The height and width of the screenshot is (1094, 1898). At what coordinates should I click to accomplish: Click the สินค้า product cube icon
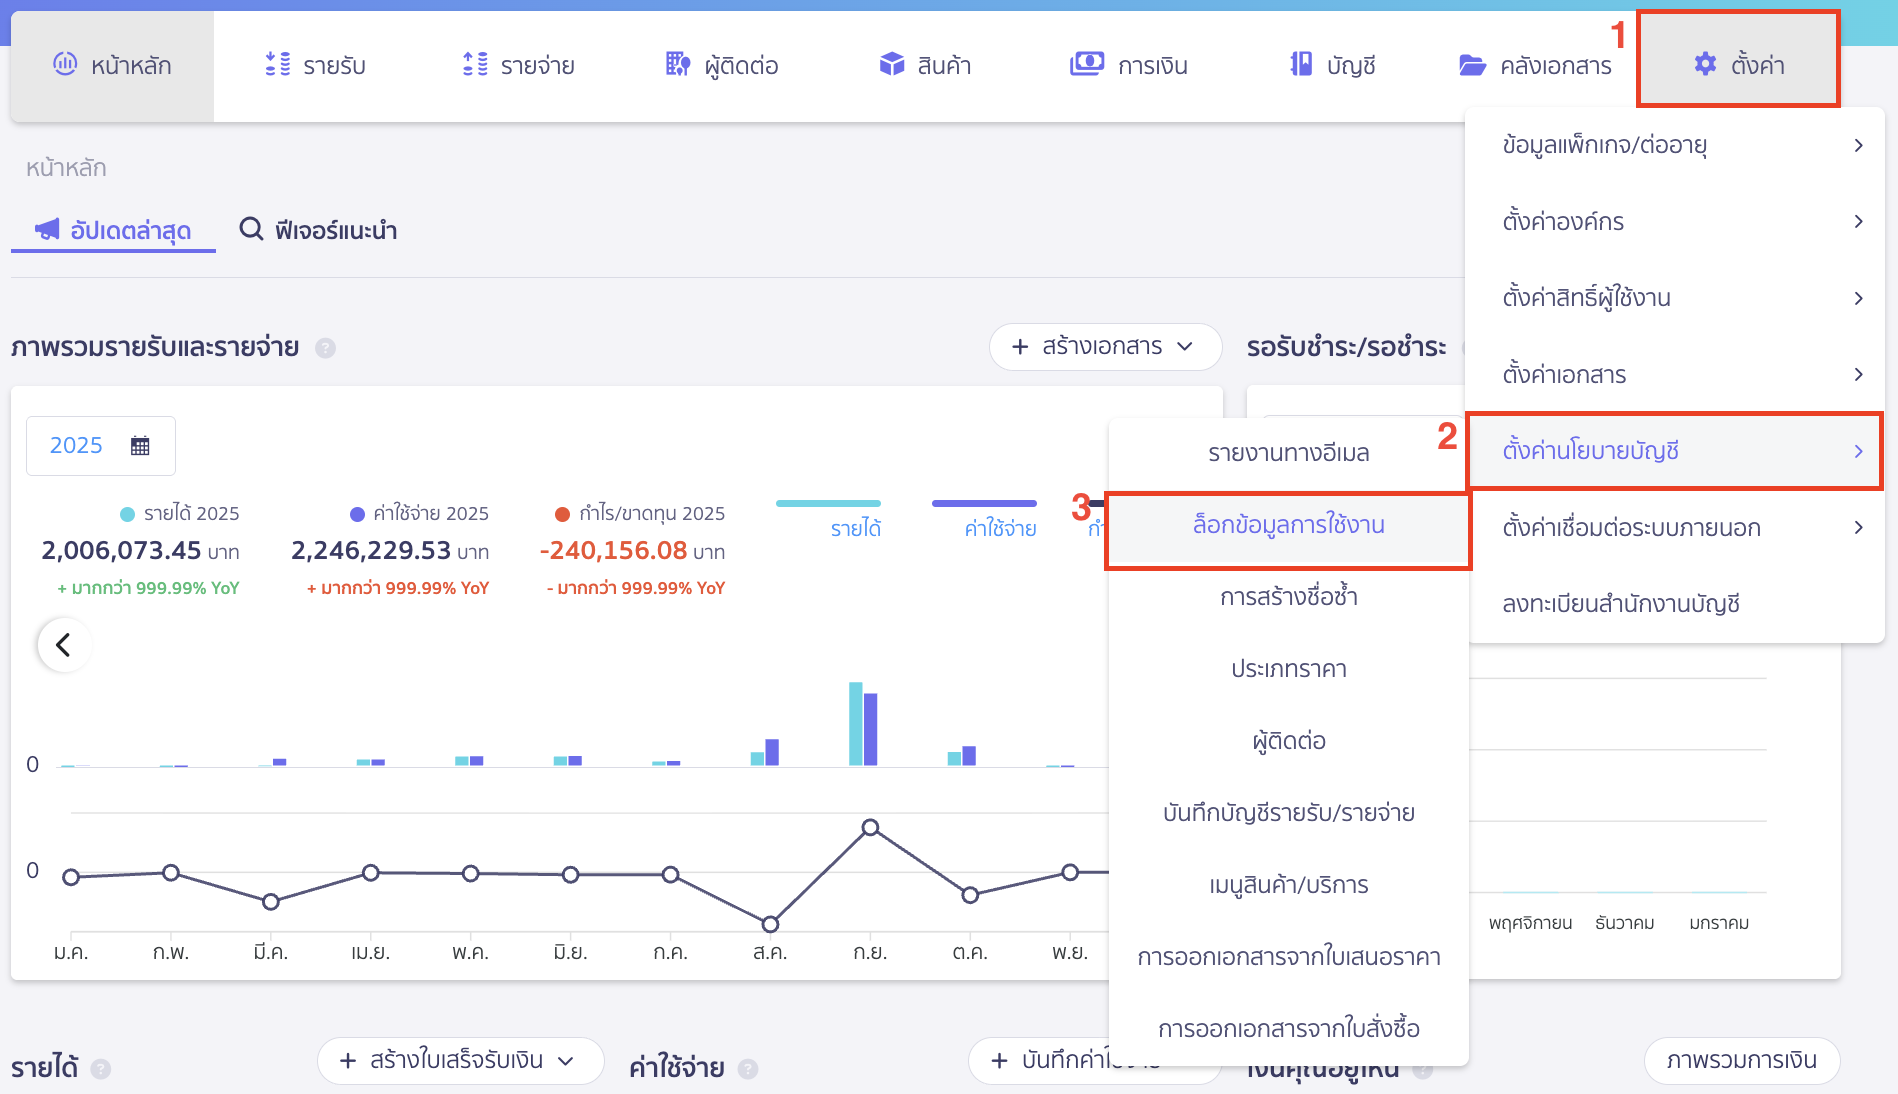tap(888, 64)
